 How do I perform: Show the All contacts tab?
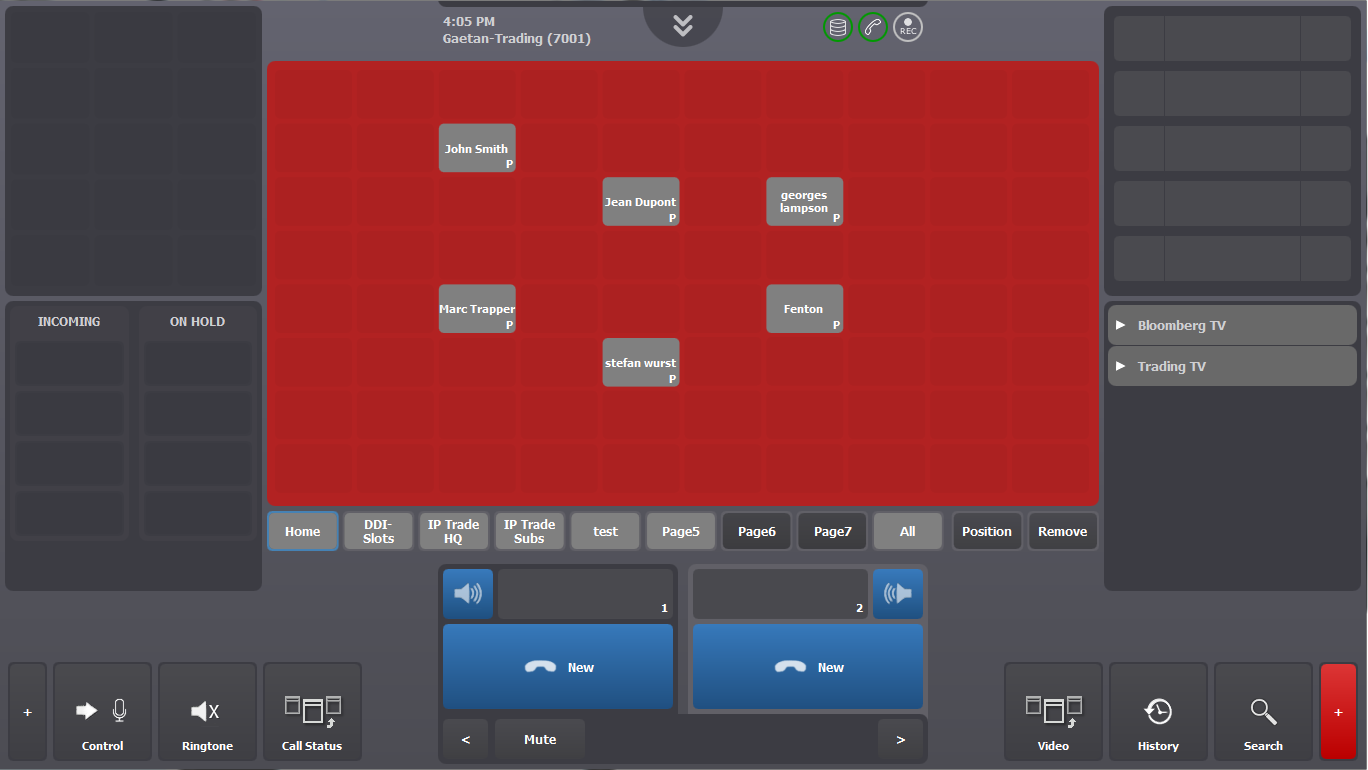coord(908,531)
